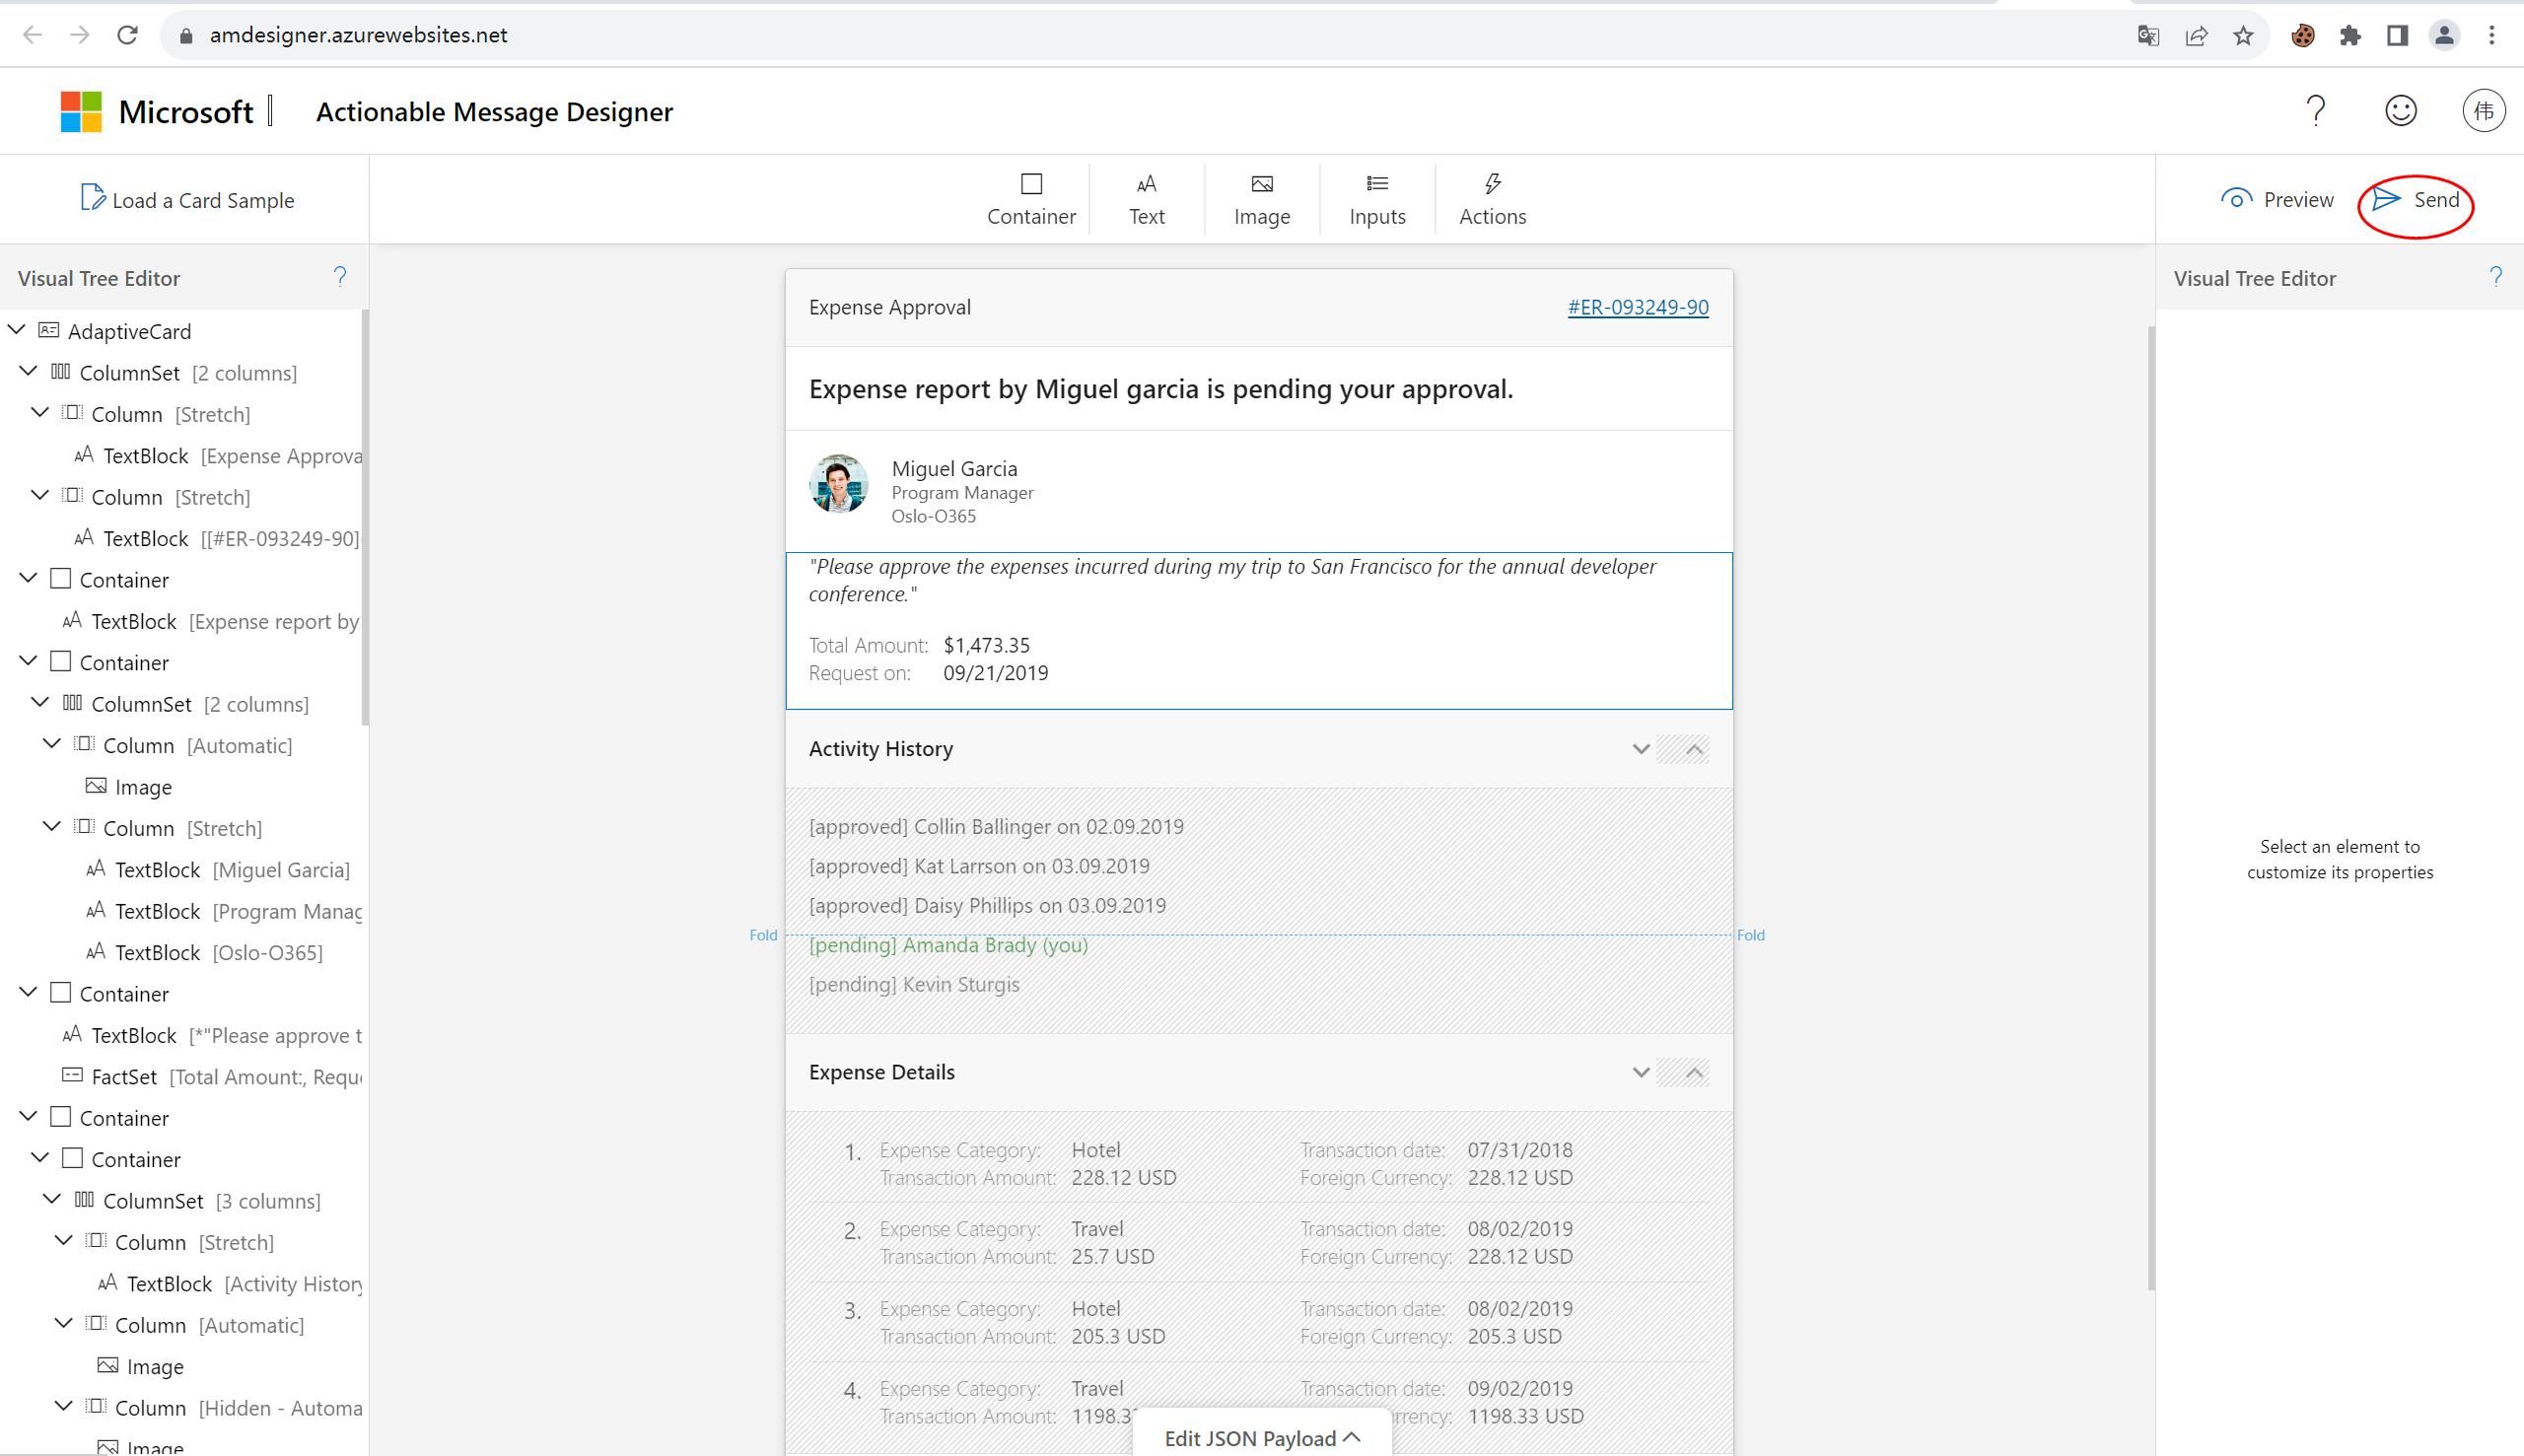
Task: Open the feedback smiley icon
Action: point(2400,110)
